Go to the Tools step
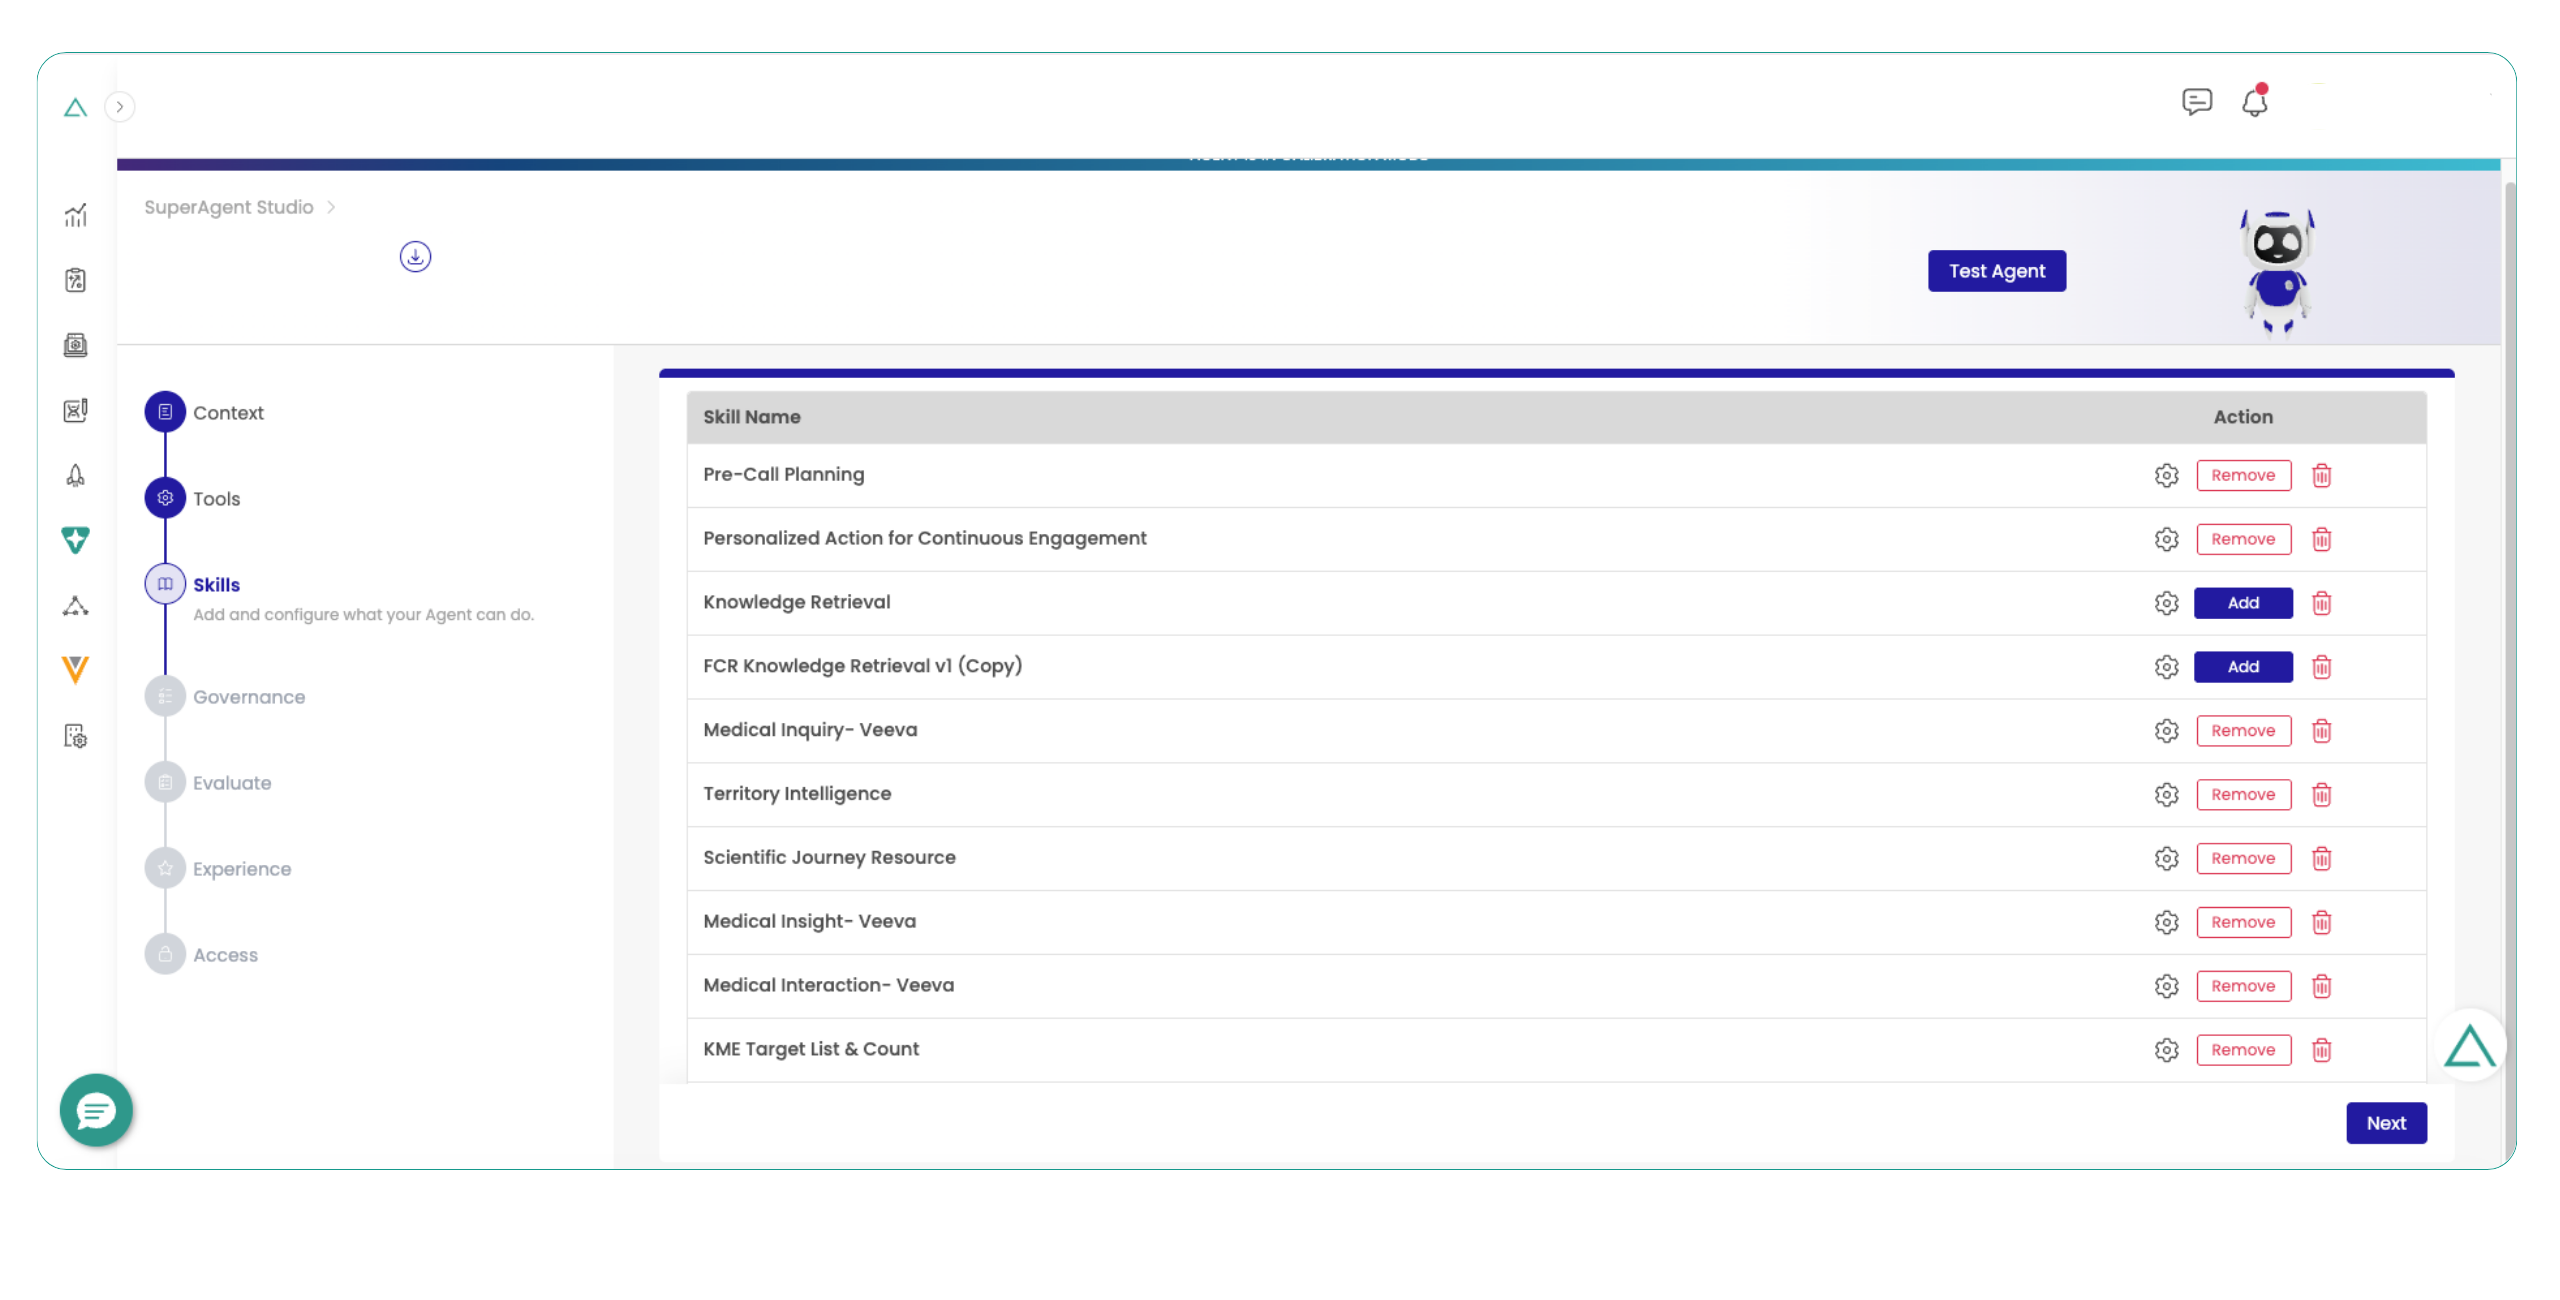Image resolution: width=2560 pixels, height=1300 pixels. point(193,498)
